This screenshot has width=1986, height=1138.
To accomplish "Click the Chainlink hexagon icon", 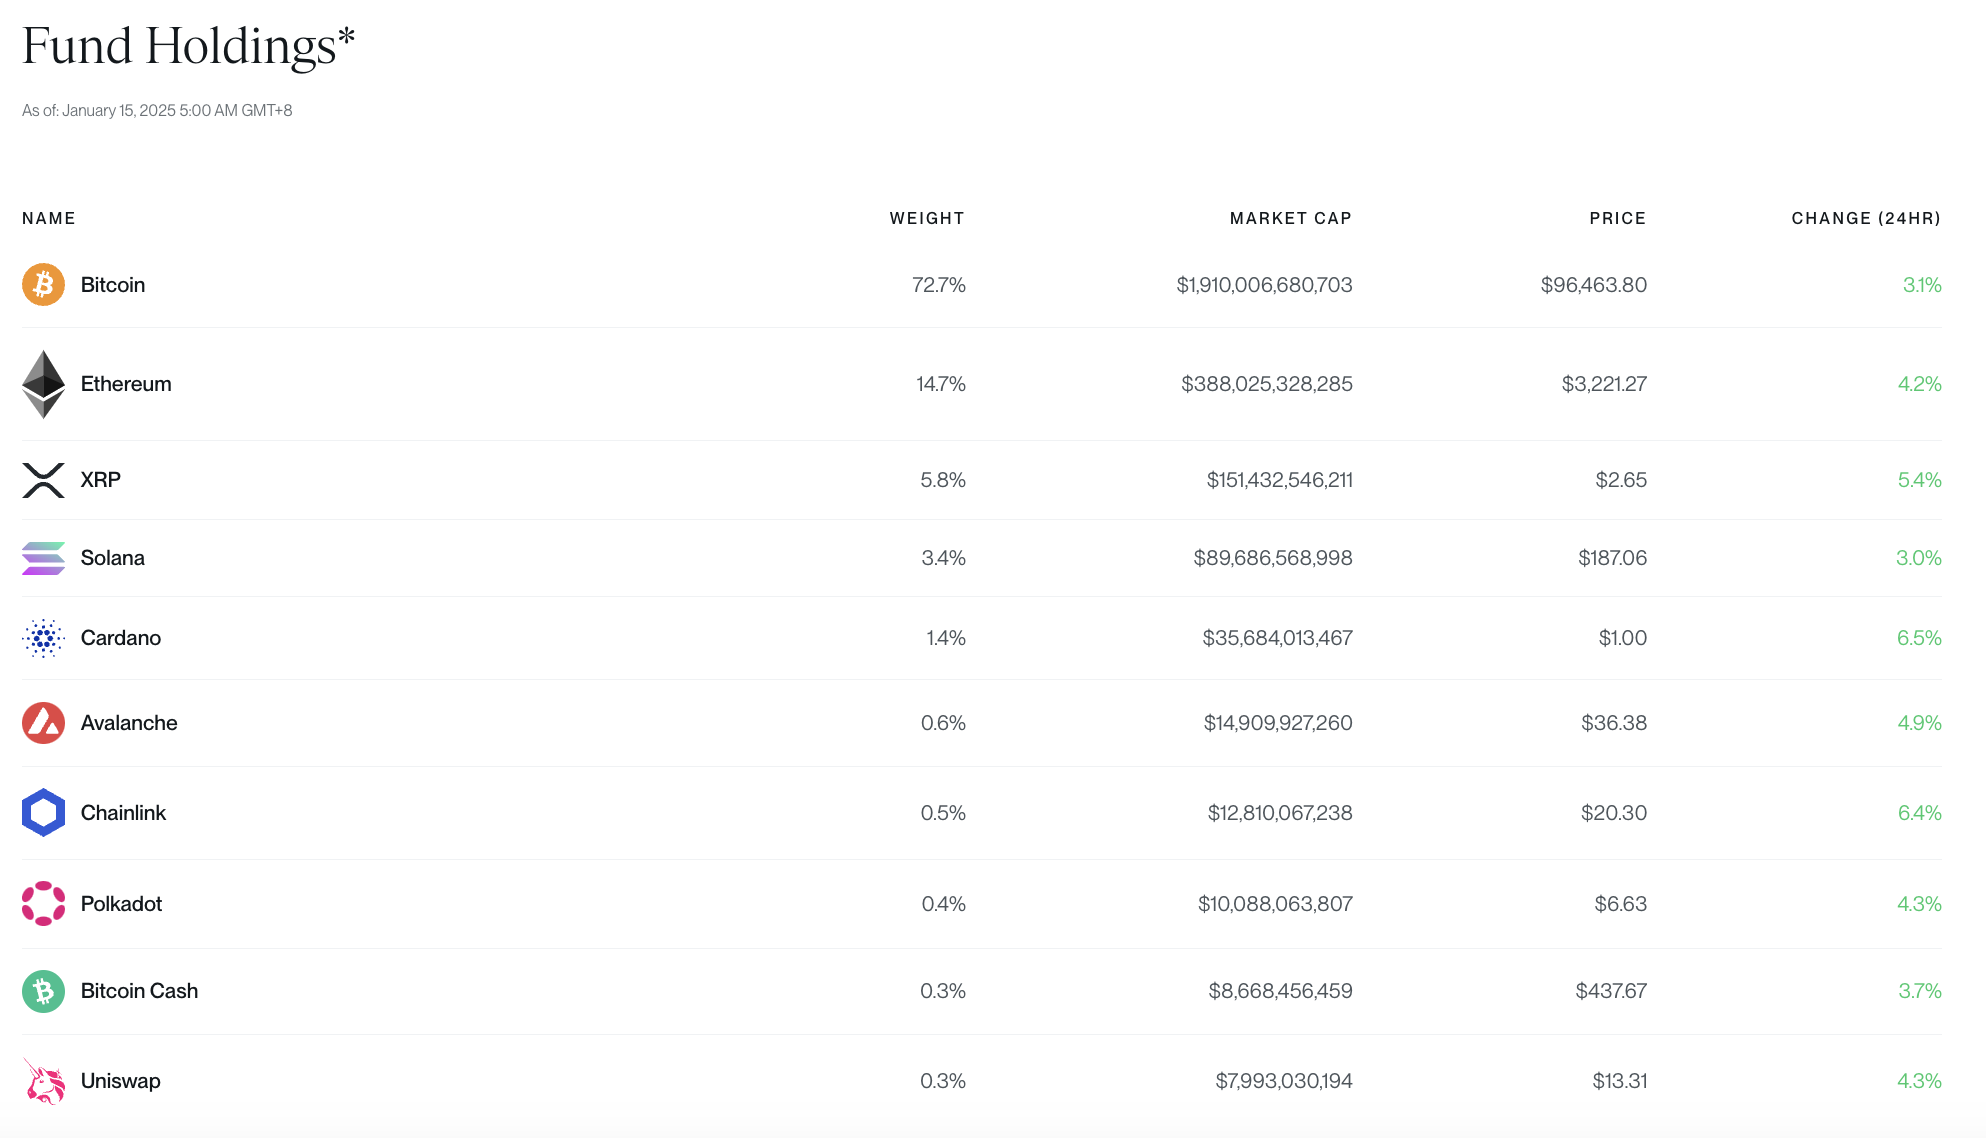I will click(44, 812).
